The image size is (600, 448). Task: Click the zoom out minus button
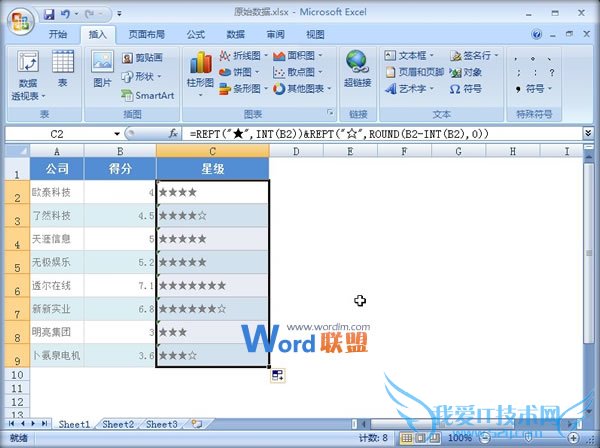pyautogui.click(x=485, y=438)
